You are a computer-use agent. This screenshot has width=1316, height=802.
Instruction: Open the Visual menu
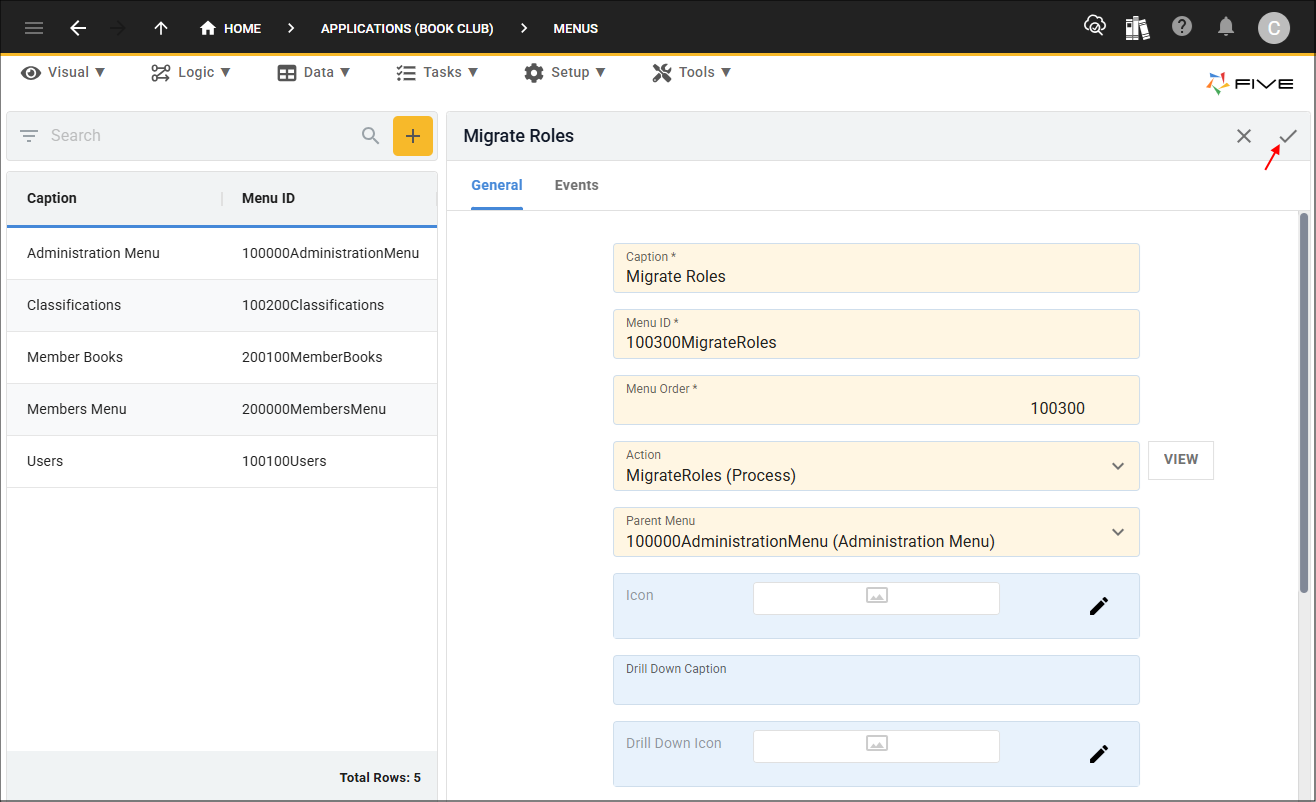pos(64,72)
